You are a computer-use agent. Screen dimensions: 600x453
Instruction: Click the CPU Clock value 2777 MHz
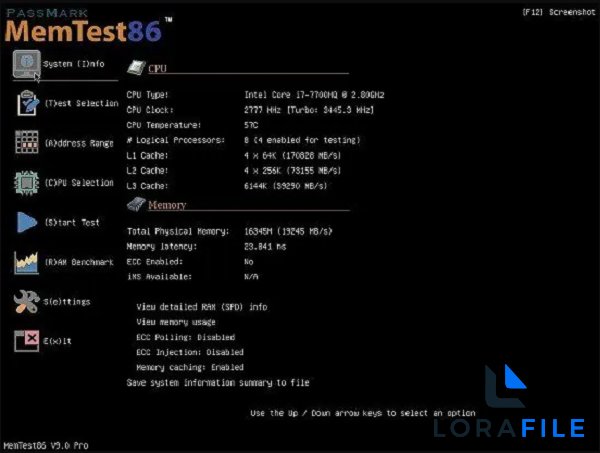309,110
